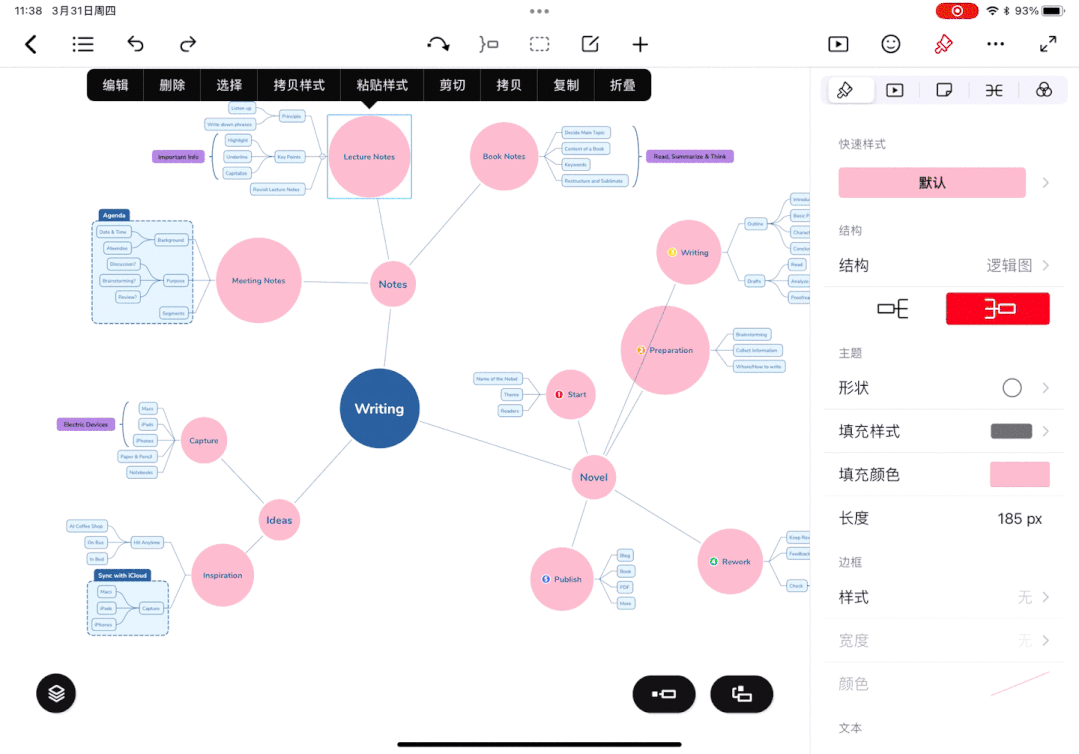The height and width of the screenshot is (754, 1079).
Task: Open the keyboard shortcuts panel tab
Action: [993, 90]
